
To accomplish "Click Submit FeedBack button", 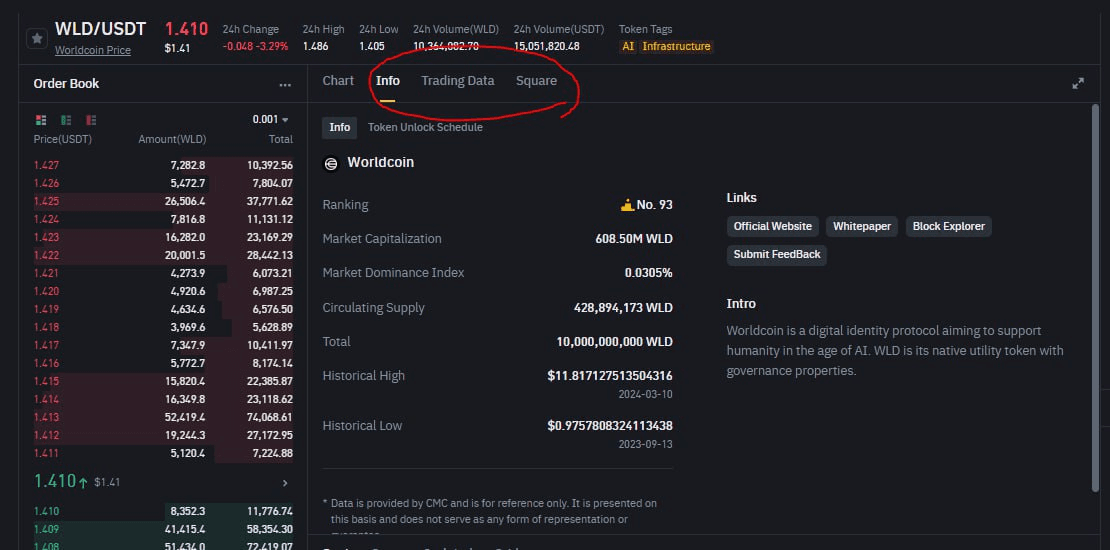I will click(777, 255).
